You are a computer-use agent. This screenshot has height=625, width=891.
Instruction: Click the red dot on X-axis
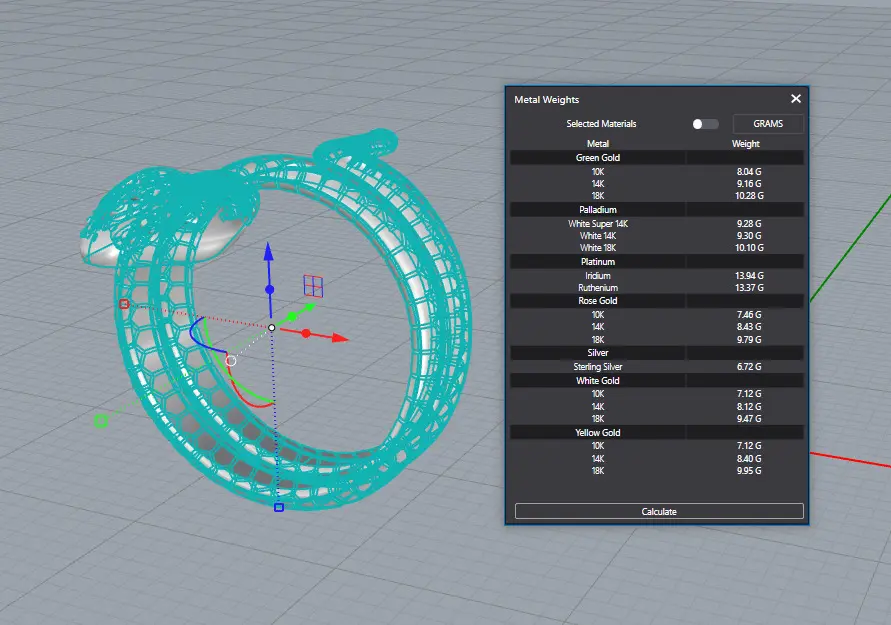pos(306,334)
